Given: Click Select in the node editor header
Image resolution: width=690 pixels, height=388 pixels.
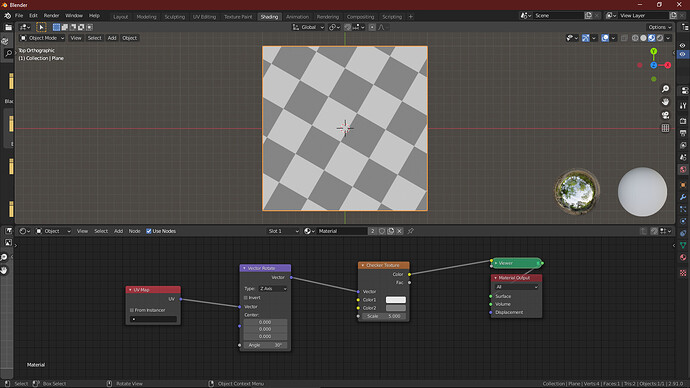Looking at the screenshot, I should pos(101,231).
